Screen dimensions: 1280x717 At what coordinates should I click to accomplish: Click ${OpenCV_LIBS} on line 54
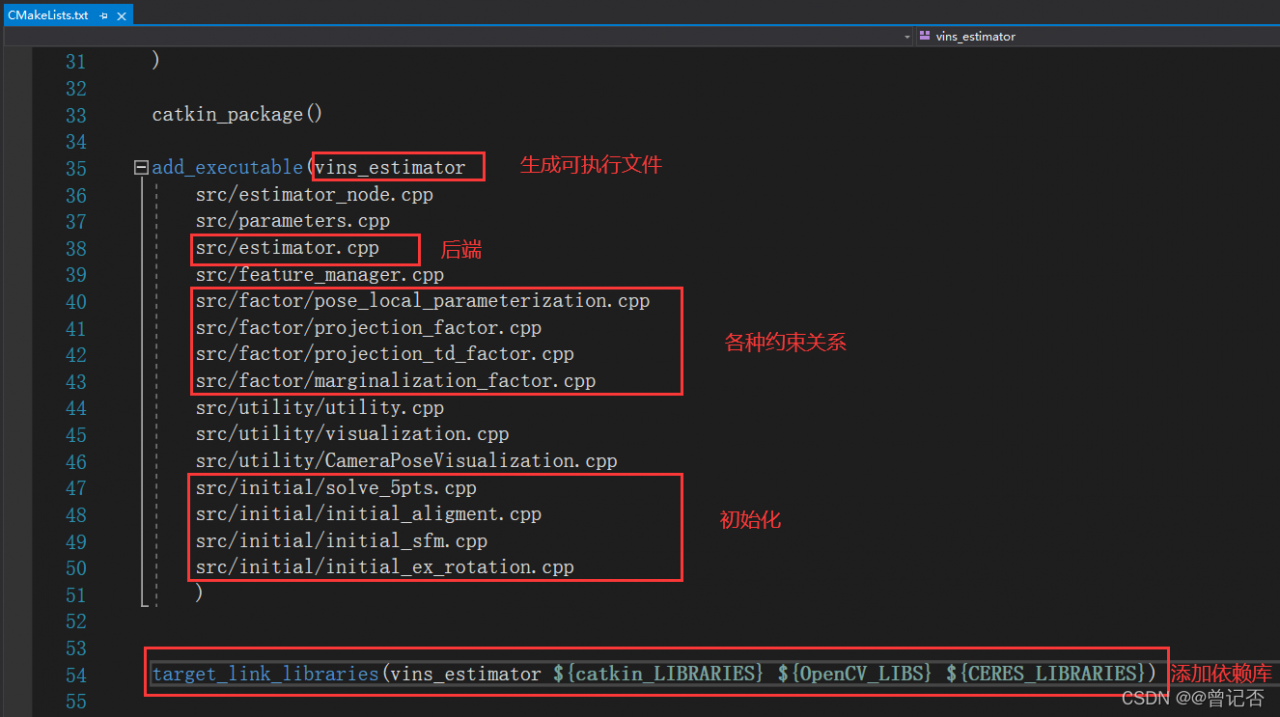click(855, 674)
